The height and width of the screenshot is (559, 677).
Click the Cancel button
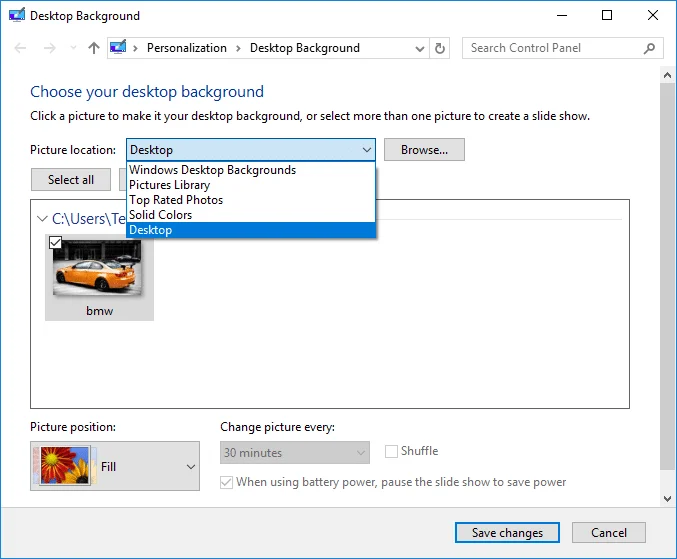tap(609, 533)
